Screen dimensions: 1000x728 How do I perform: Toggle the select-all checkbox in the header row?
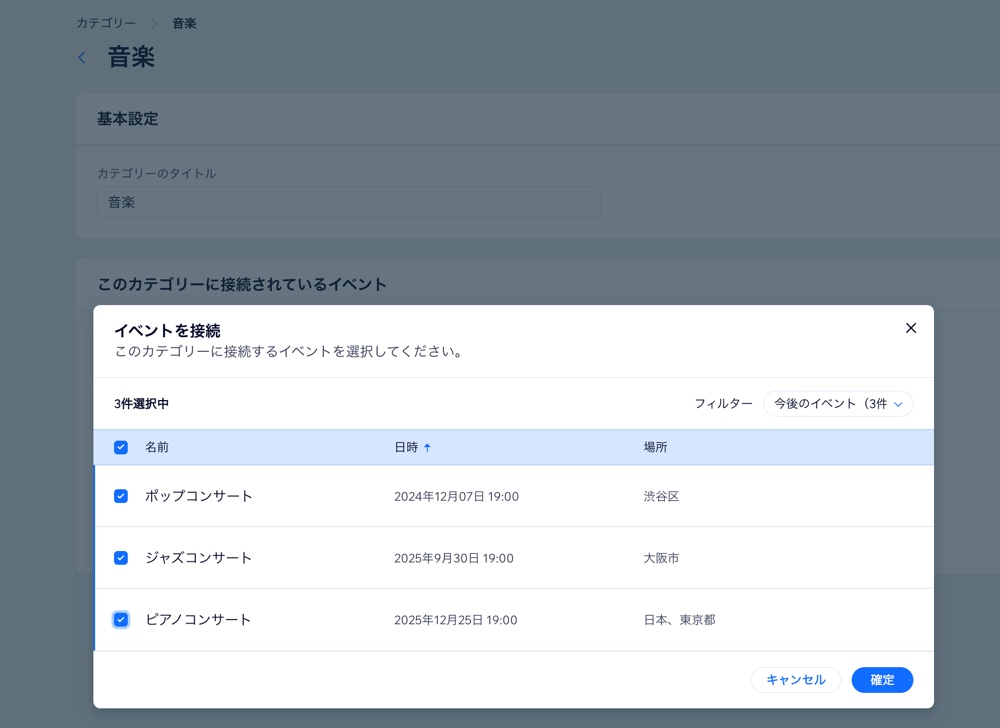coord(121,447)
